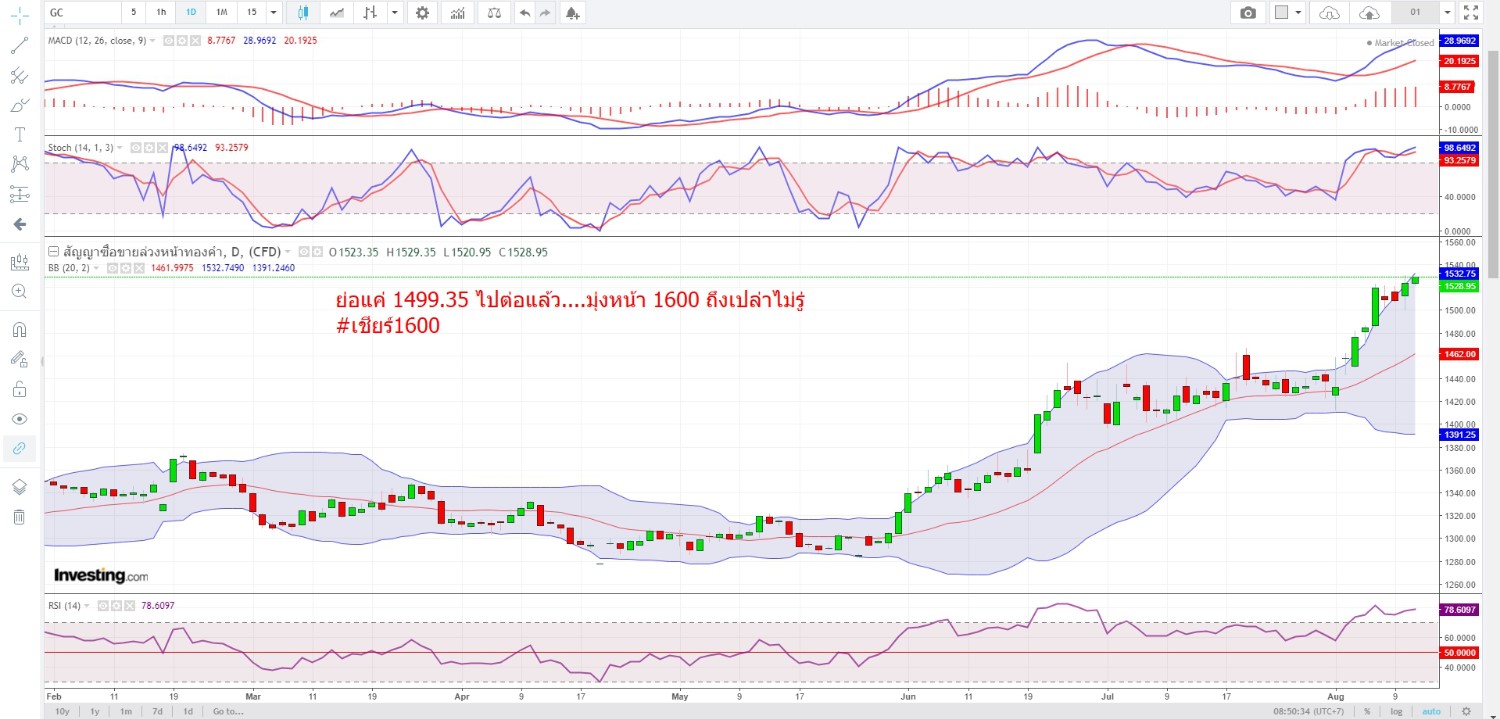
Task: Switch to area chart style
Action: click(x=338, y=12)
